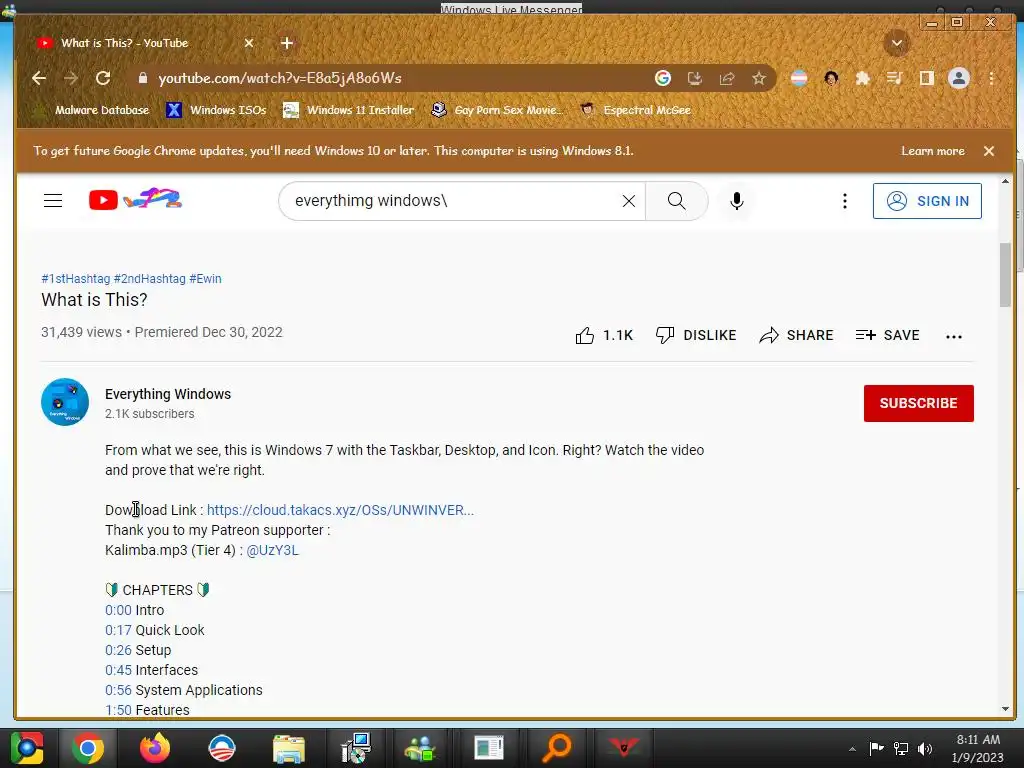The image size is (1024, 768).
Task: Open the Malware Database bookmark
Action: [91, 110]
